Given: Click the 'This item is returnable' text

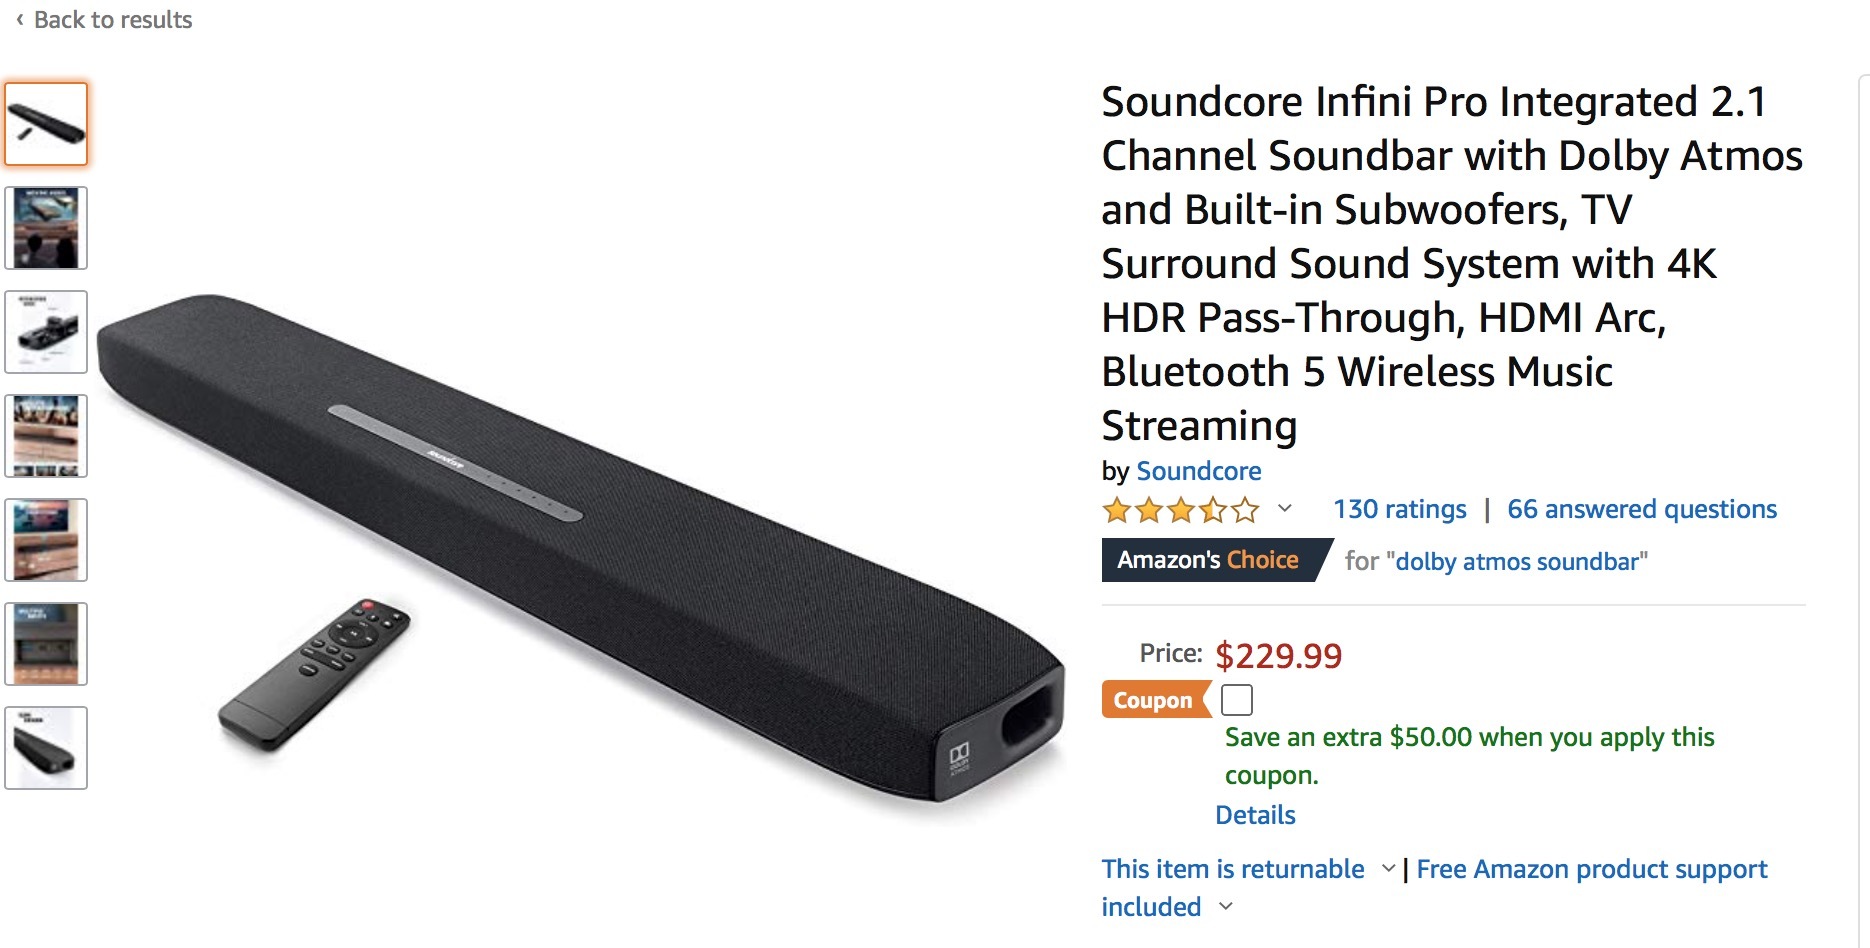Looking at the screenshot, I should point(1232,869).
